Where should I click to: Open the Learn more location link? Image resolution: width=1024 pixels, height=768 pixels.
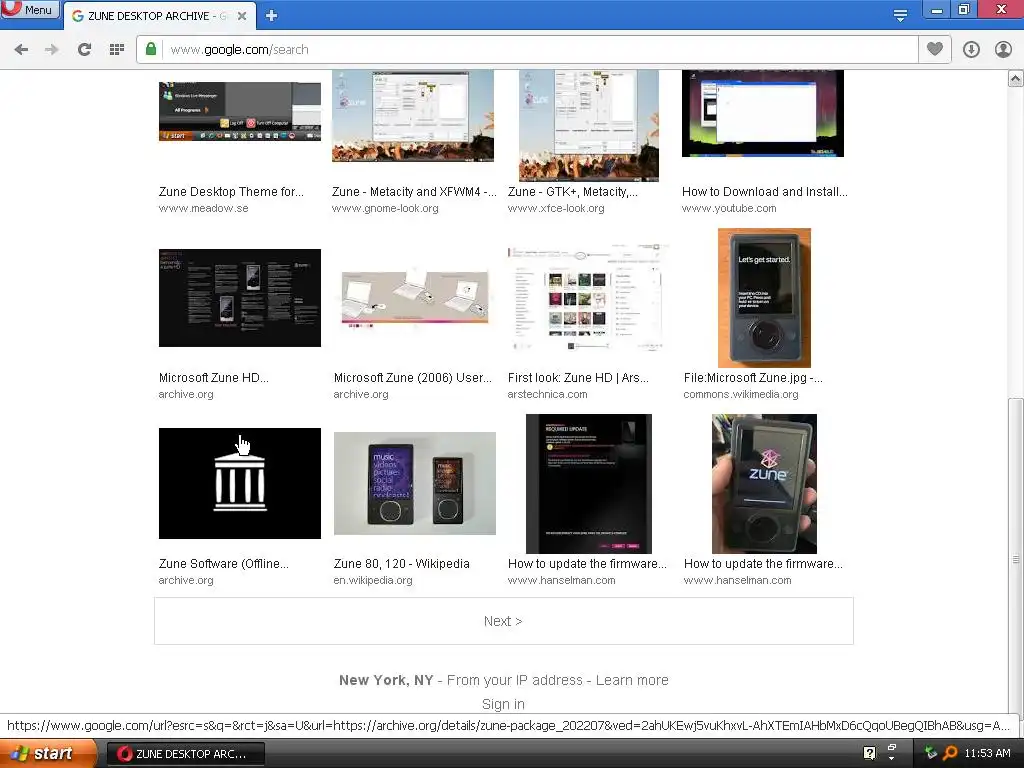pyautogui.click(x=632, y=680)
